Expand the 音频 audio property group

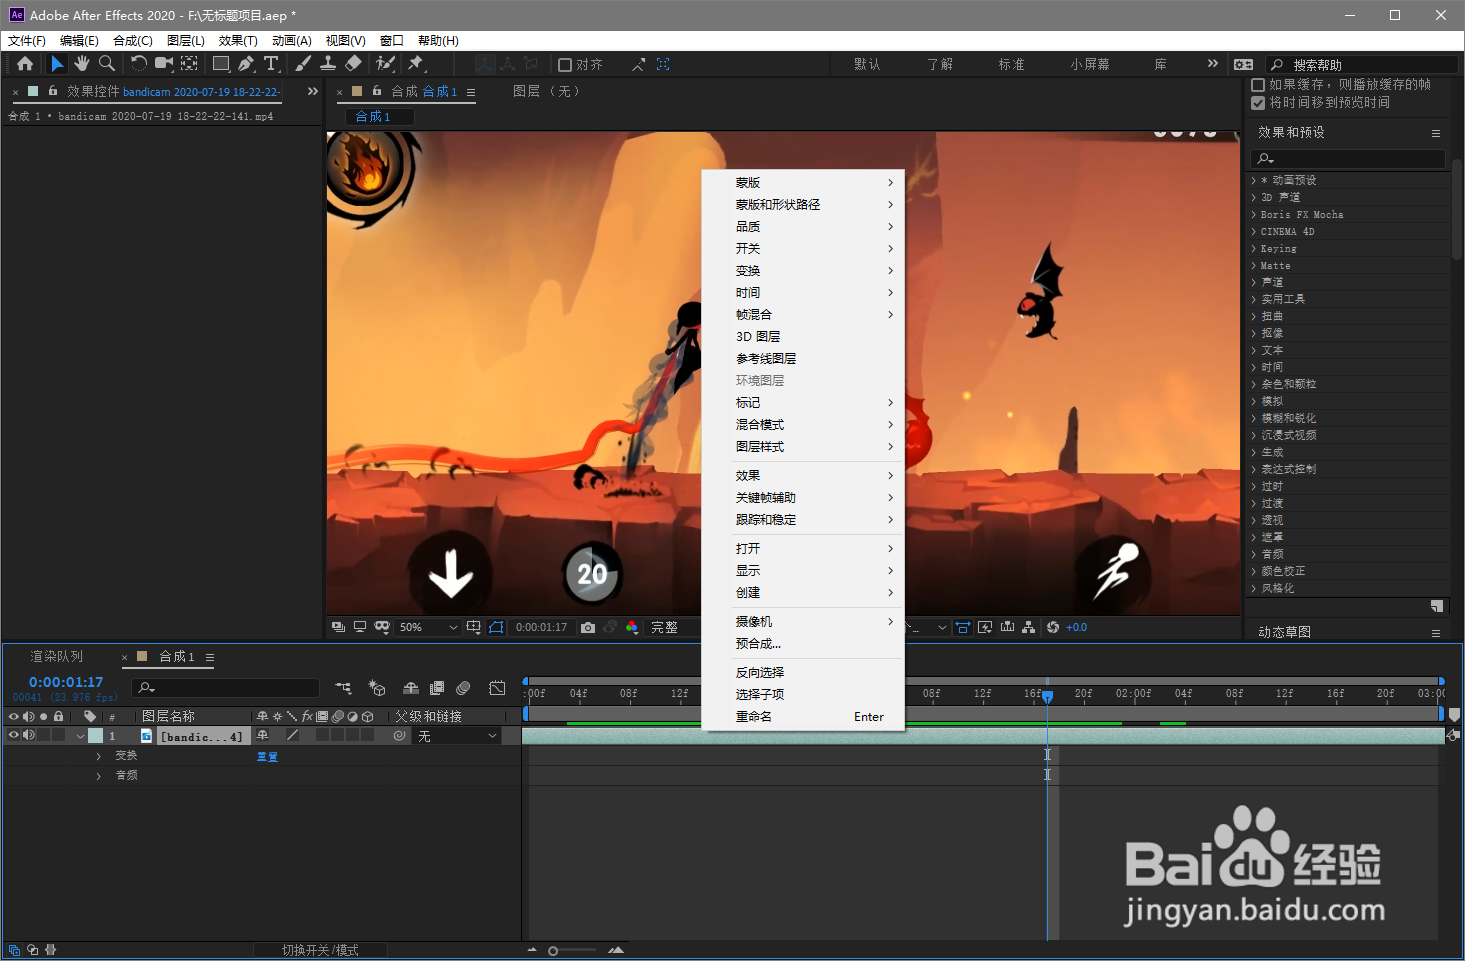[x=99, y=776]
